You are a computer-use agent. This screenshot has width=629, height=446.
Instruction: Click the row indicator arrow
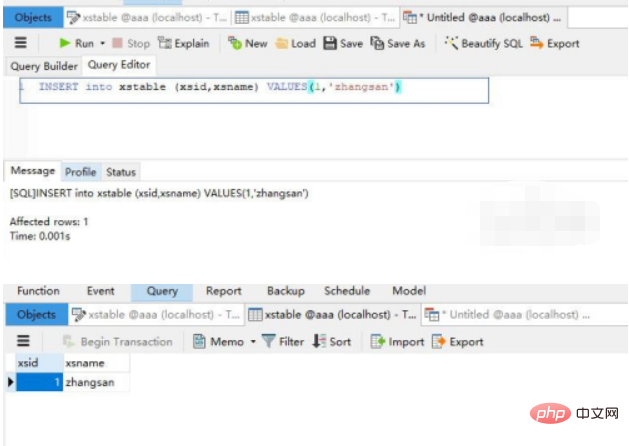[x=10, y=382]
